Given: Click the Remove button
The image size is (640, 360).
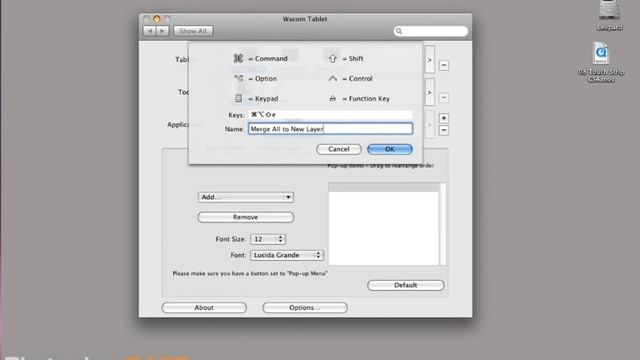Looking at the screenshot, I should [246, 217].
